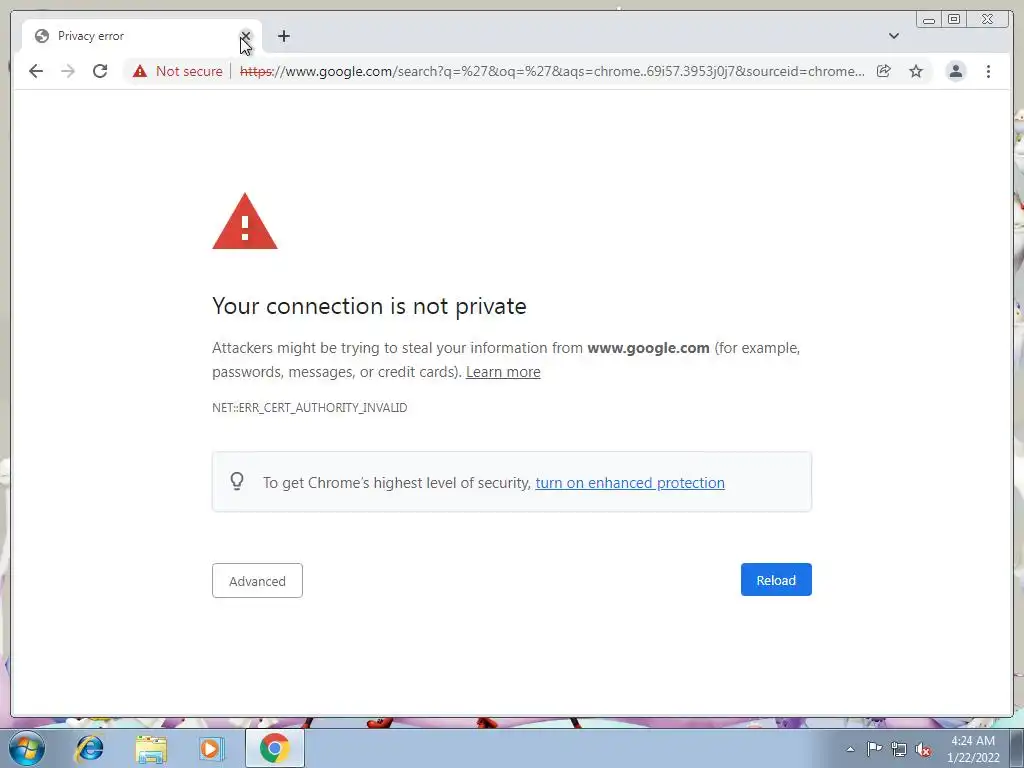Bookmark this page with the star icon
The image size is (1024, 768).
[x=916, y=71]
